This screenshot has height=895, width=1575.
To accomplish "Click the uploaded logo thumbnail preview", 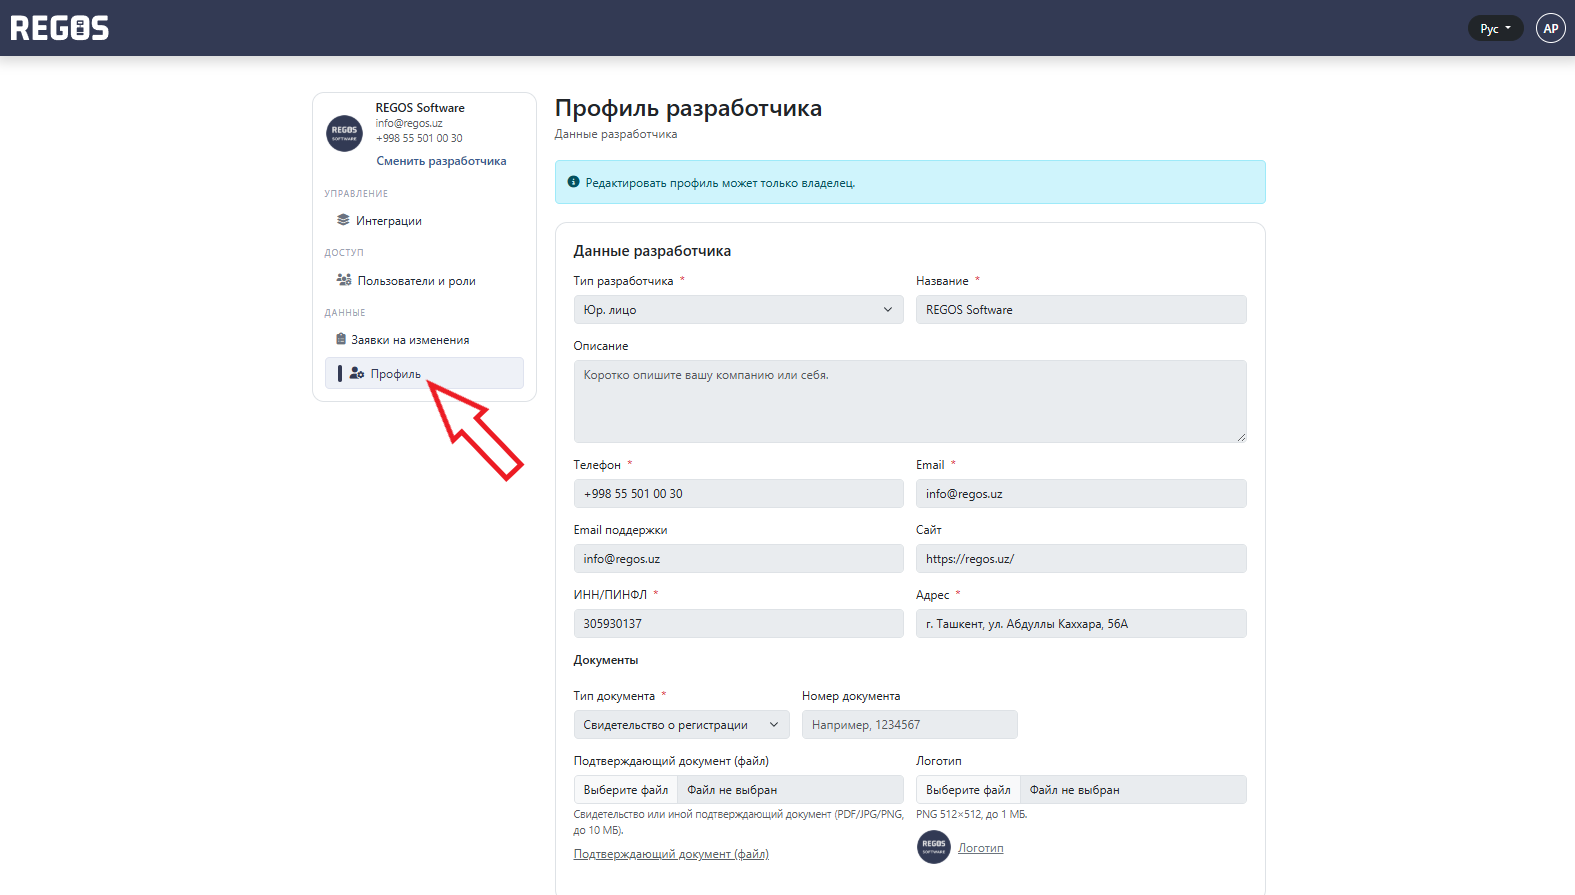I will 933,847.
